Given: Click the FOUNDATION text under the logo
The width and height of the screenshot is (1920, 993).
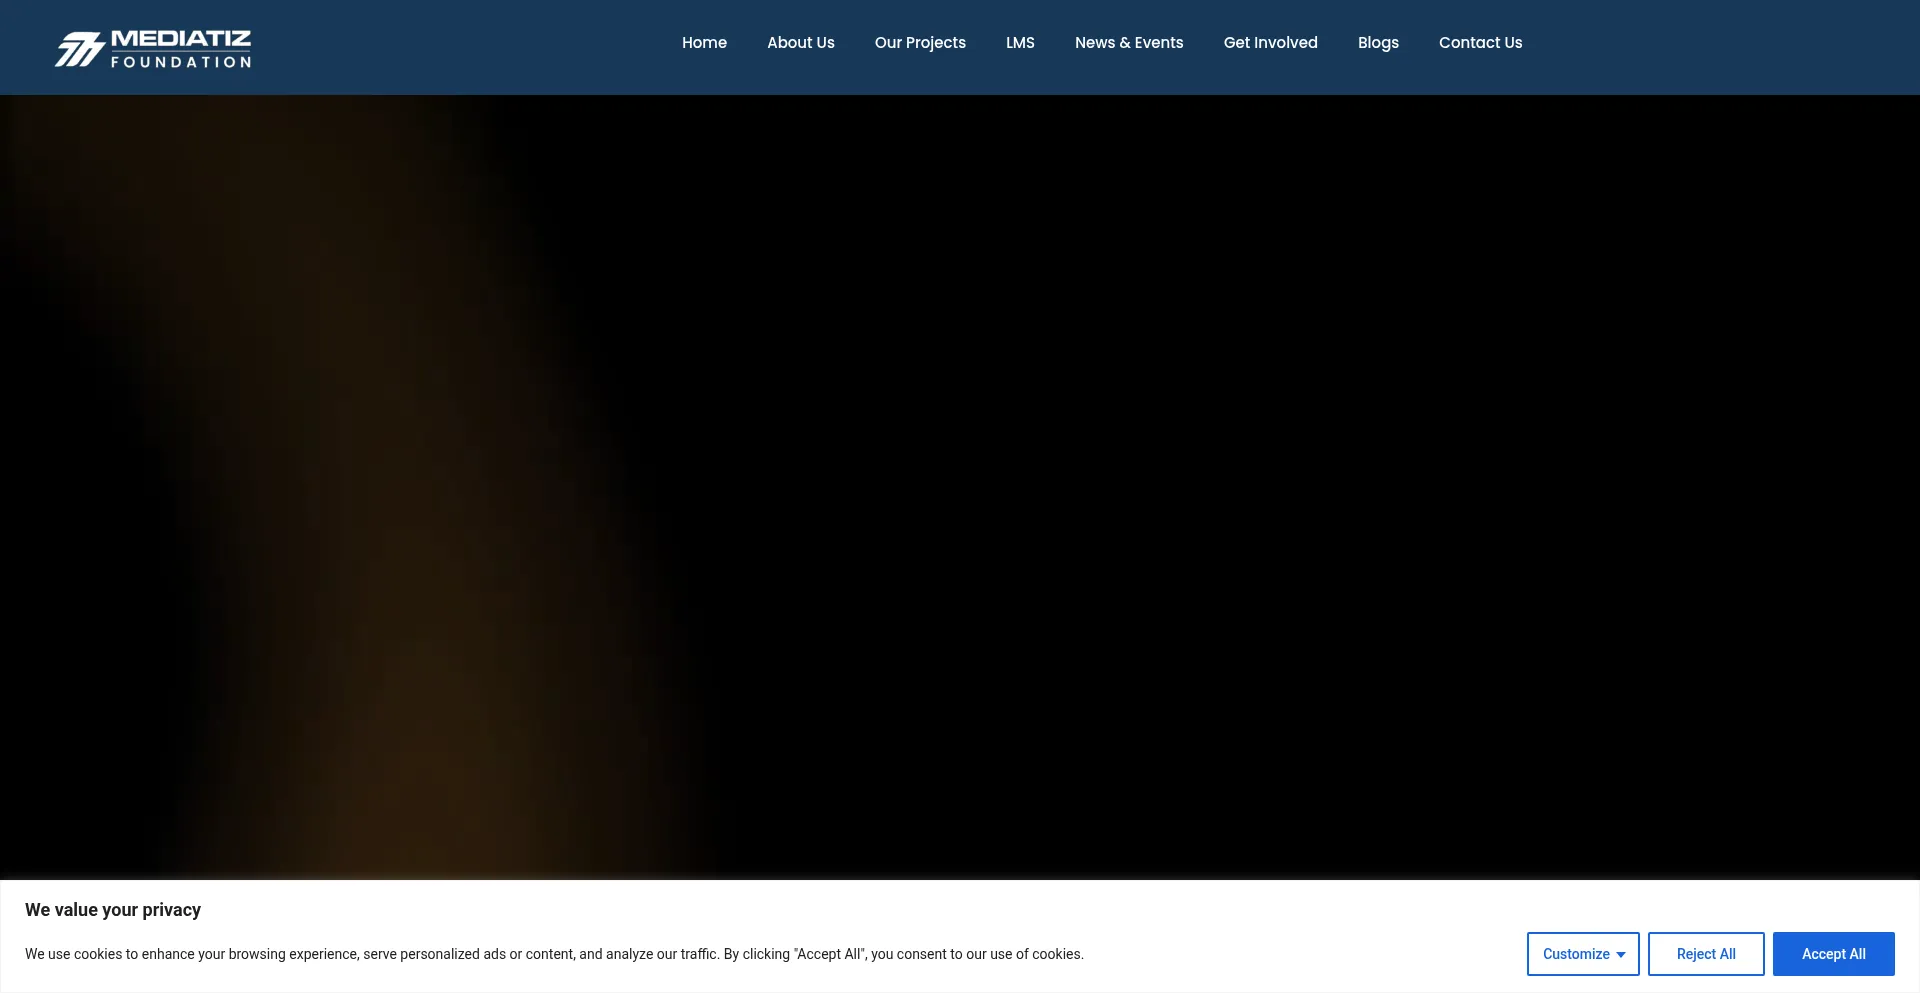Looking at the screenshot, I should (x=181, y=62).
